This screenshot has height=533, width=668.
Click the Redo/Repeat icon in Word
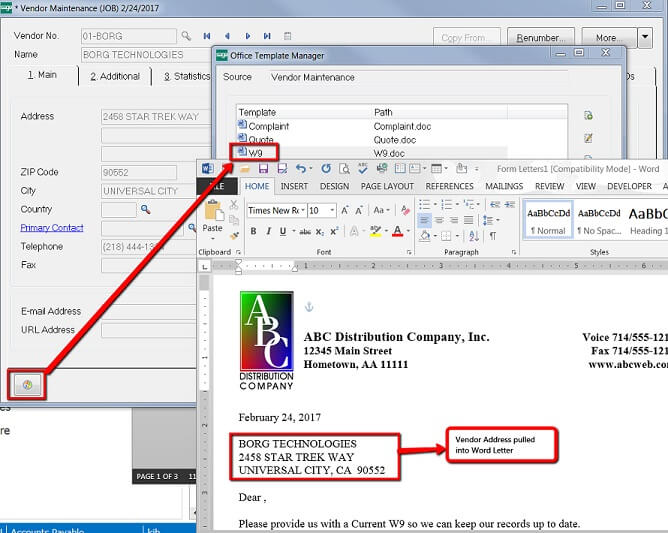point(326,169)
